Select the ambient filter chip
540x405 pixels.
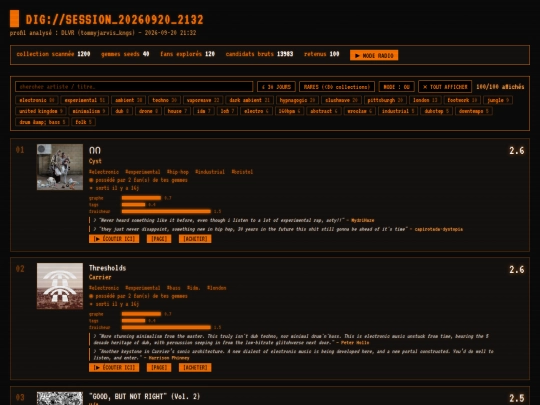tap(128, 100)
